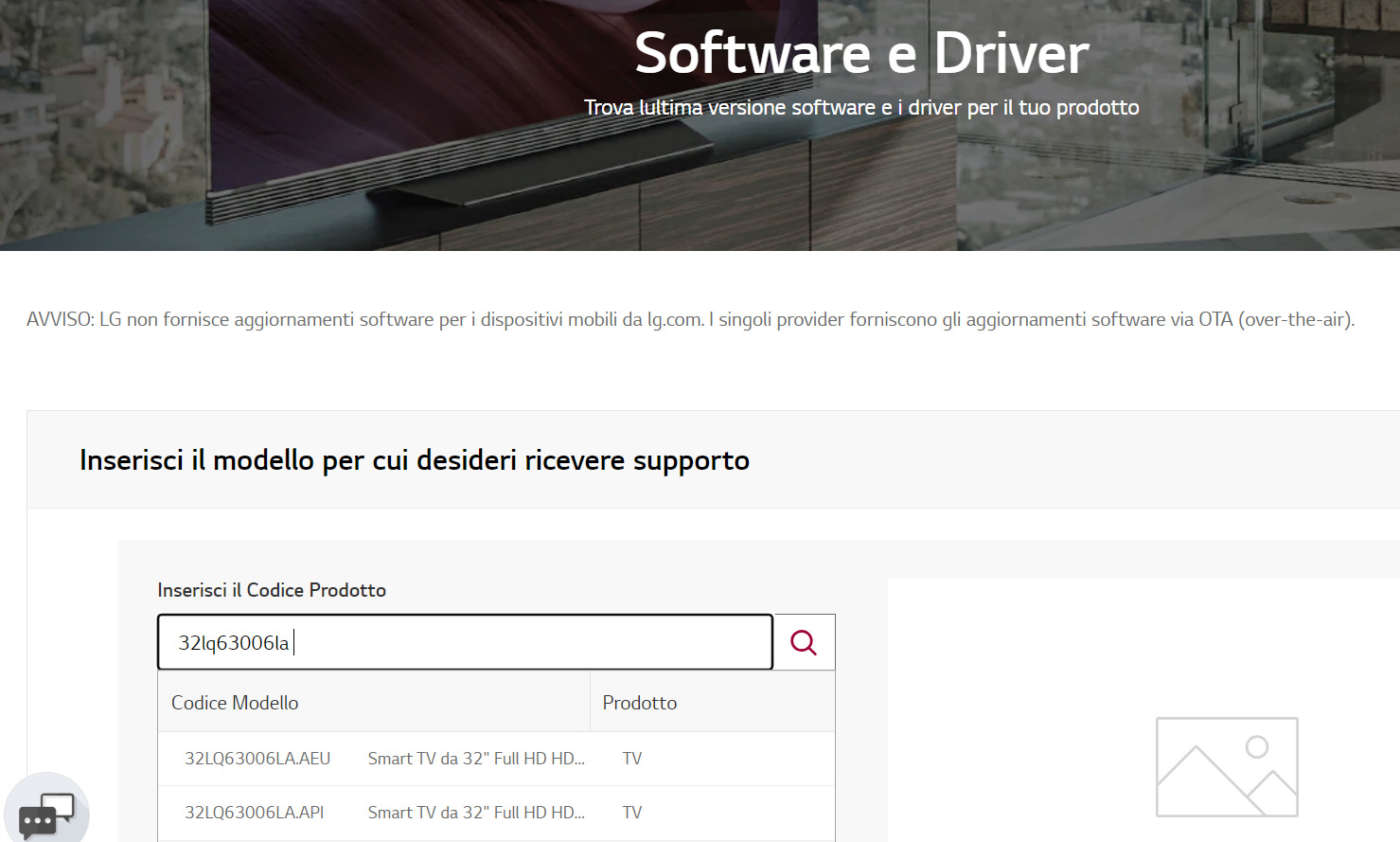Click the product image placeholder
Image resolution: width=1400 pixels, height=842 pixels.
pos(1227,767)
